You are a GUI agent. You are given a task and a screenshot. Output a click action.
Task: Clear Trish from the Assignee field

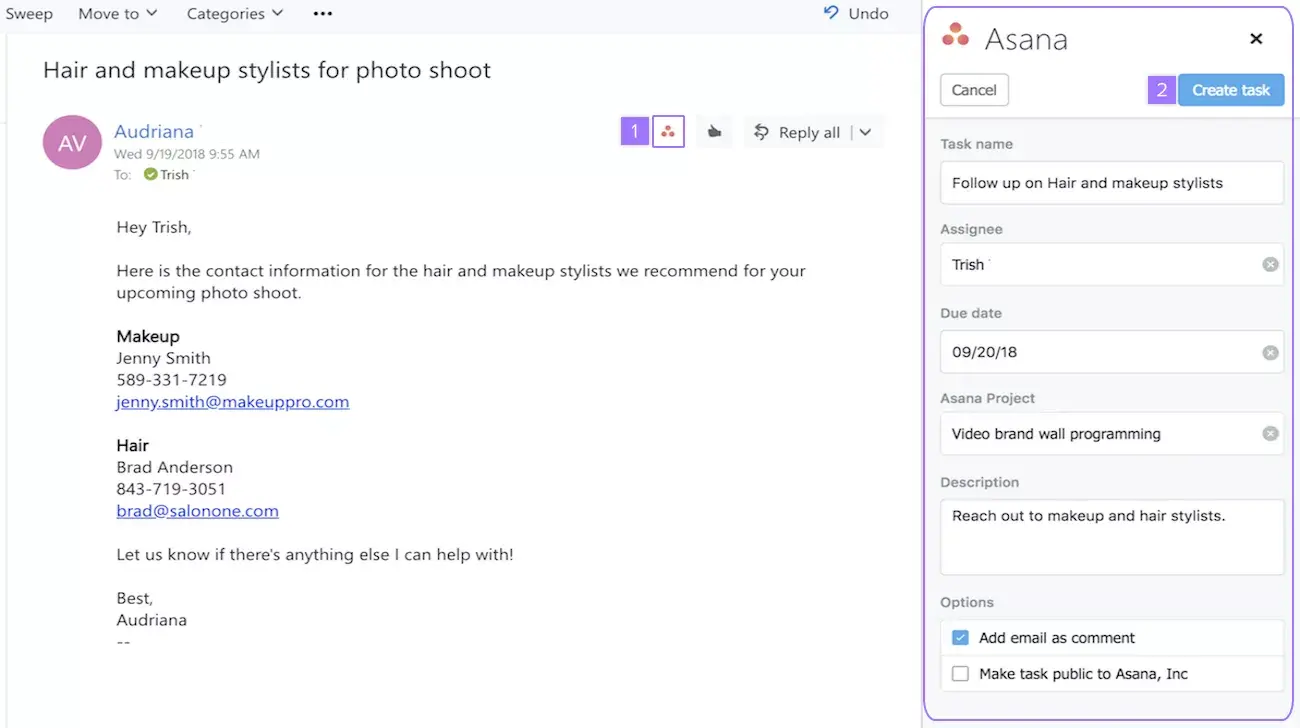tap(1270, 264)
